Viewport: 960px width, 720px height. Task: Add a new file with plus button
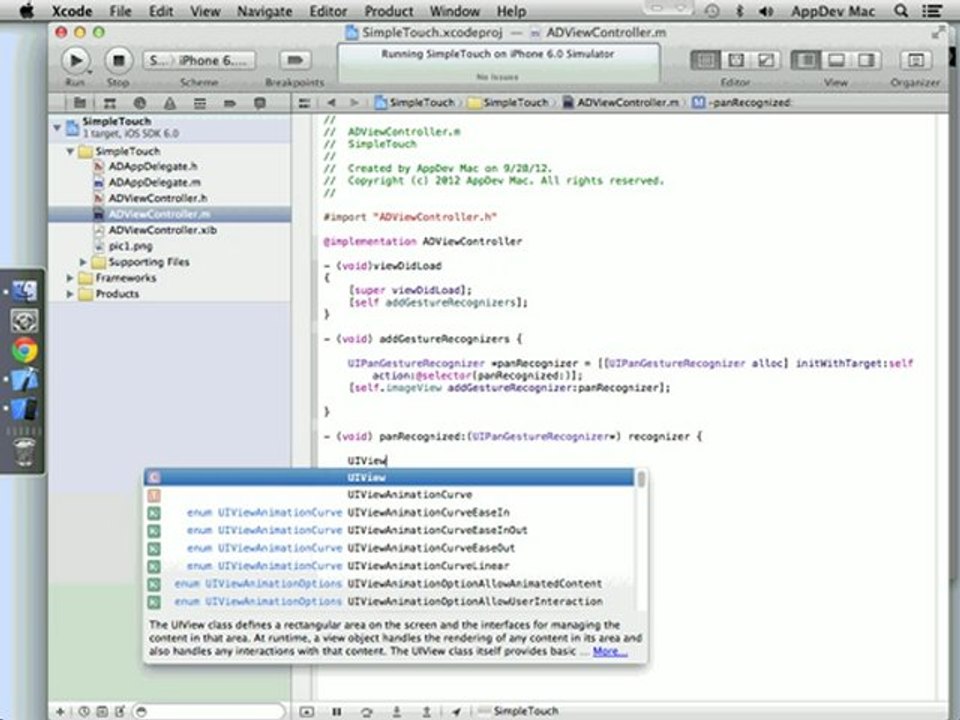60,711
